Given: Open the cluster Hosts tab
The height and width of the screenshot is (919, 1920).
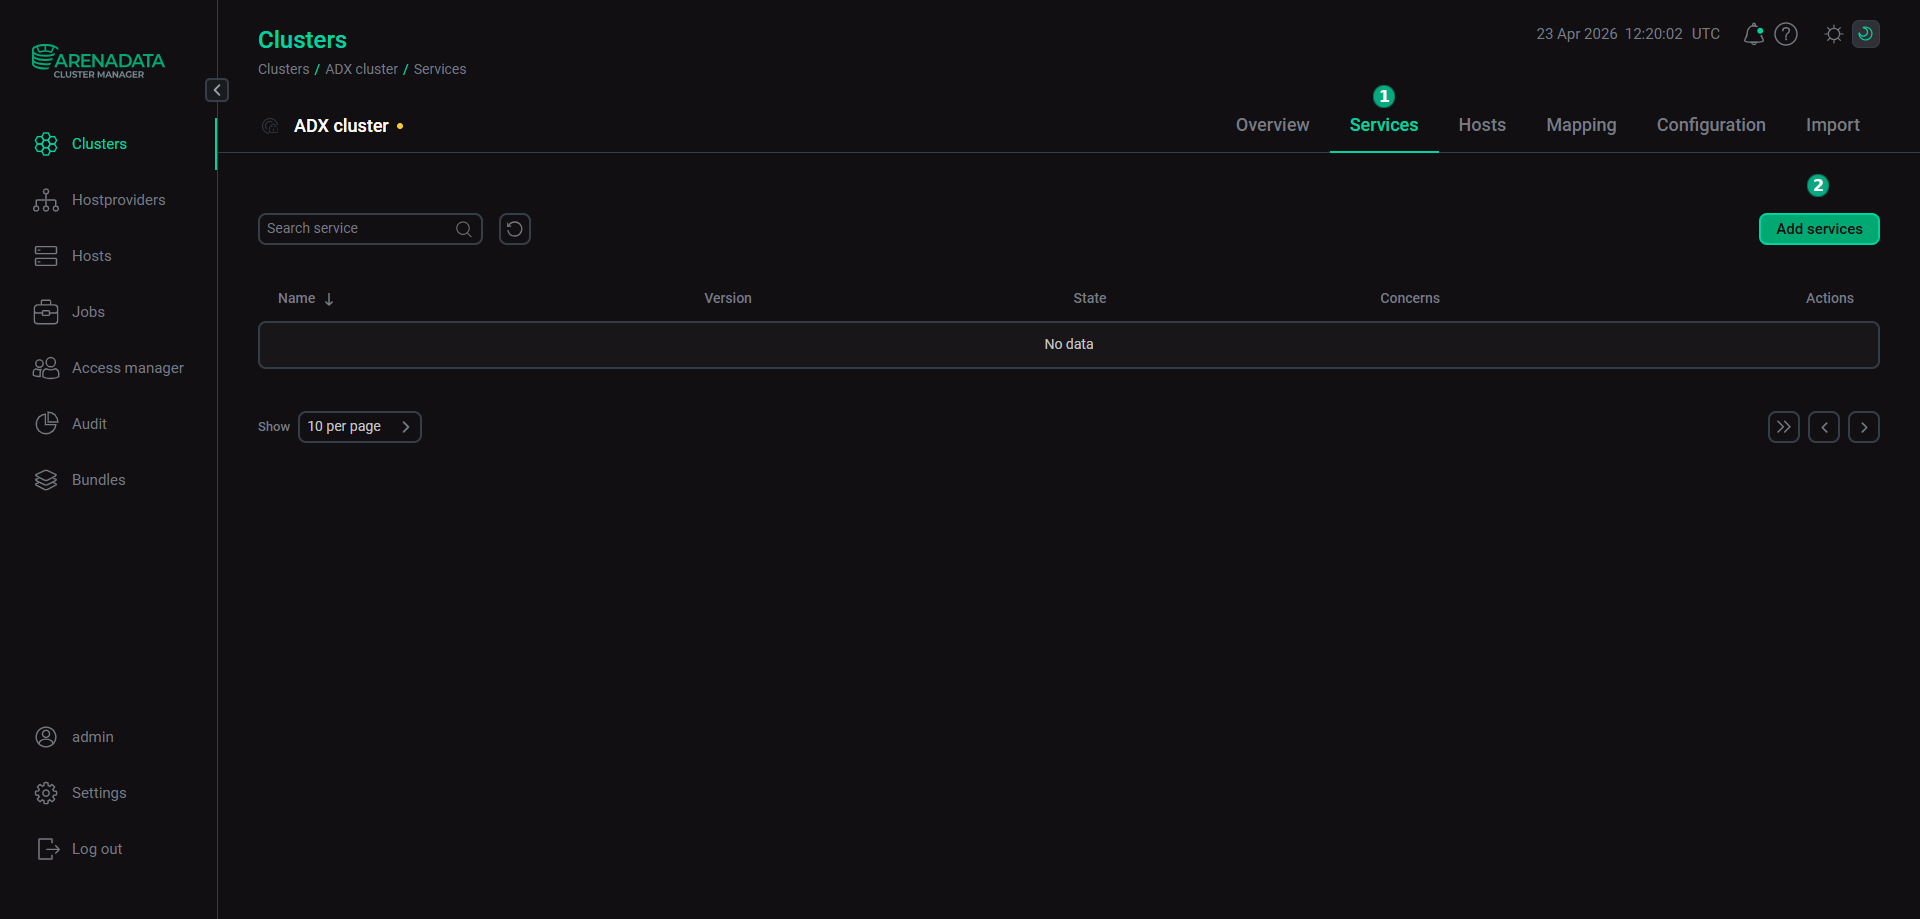Looking at the screenshot, I should pyautogui.click(x=1482, y=125).
